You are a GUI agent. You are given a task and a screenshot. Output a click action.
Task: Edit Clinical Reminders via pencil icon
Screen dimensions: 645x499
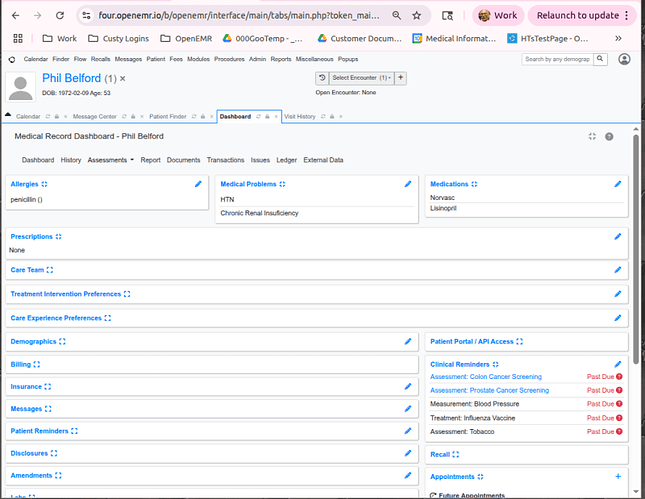[x=618, y=364]
